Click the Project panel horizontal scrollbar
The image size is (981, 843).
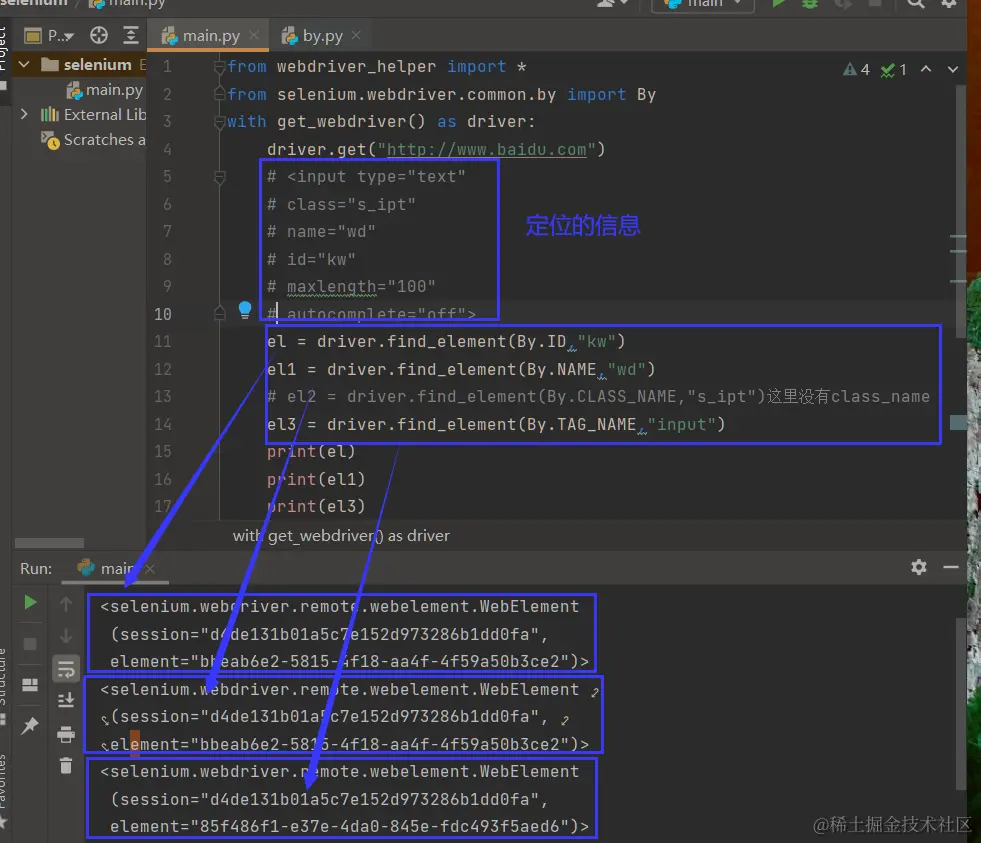[x=49, y=543]
